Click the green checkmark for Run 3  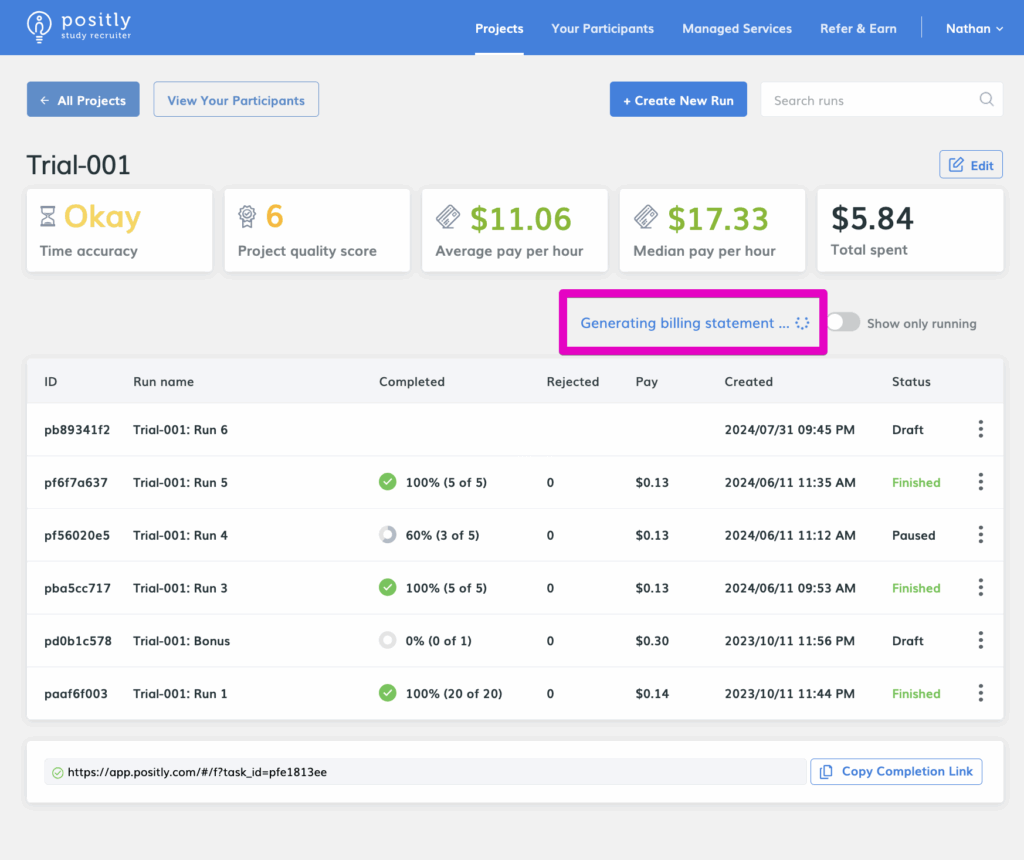coord(388,588)
